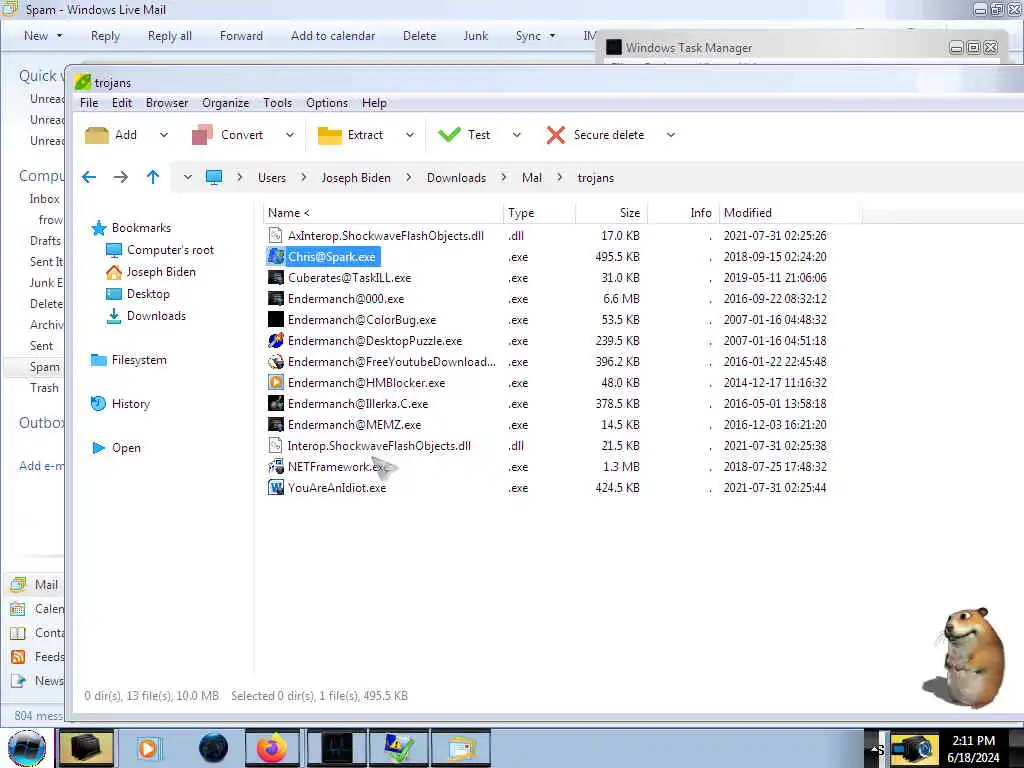
Task: Click the Open play-arrow icon in sidebar
Action: click(x=99, y=448)
